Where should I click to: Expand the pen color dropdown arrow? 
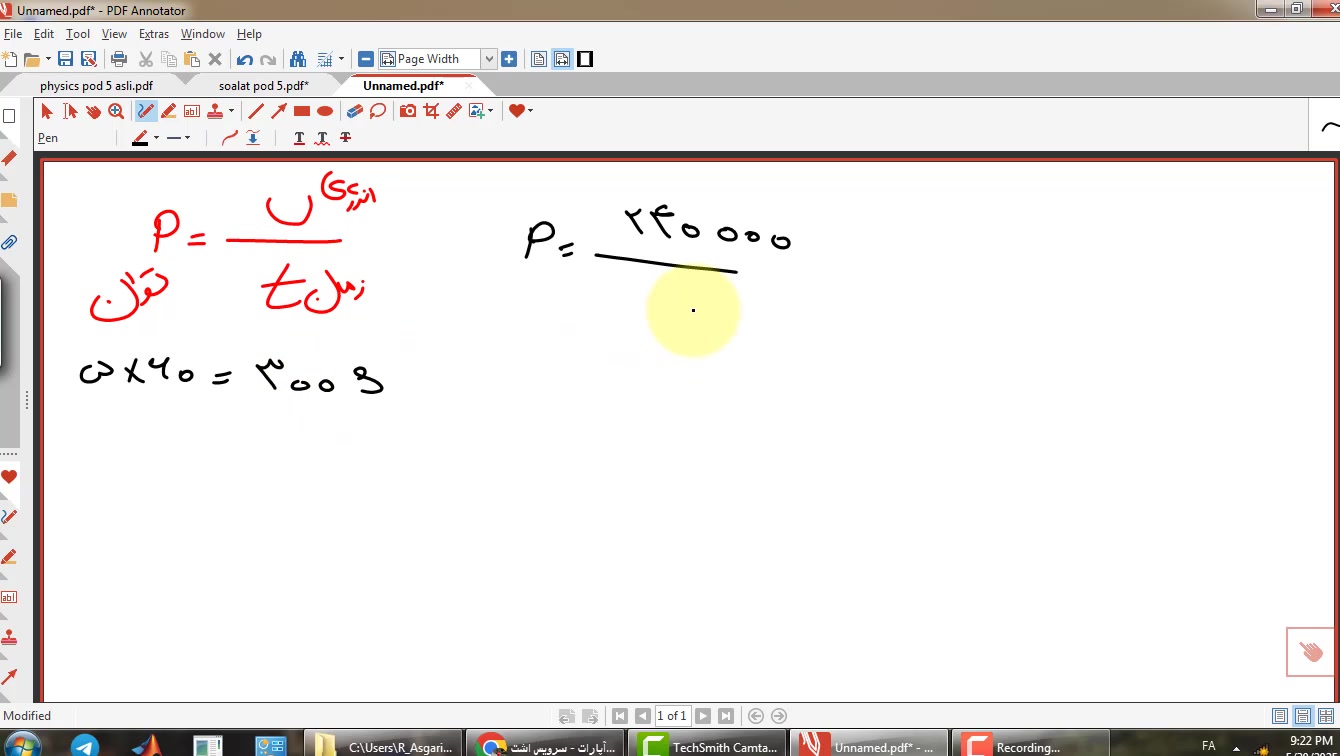tap(156, 138)
